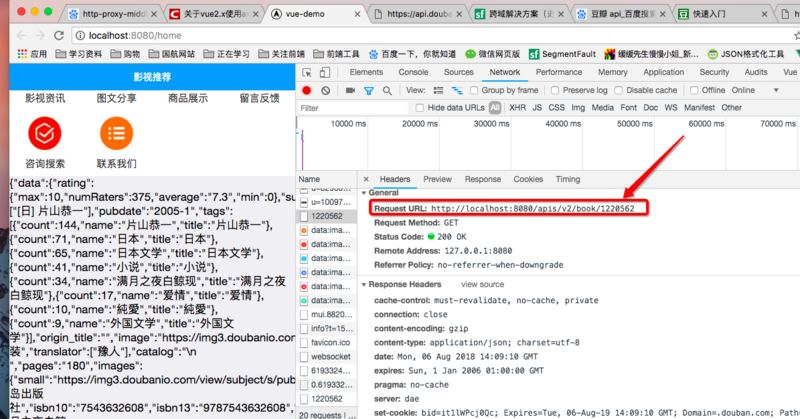Toggle the inspect element picker icon
The height and width of the screenshot is (419, 800).
click(x=307, y=72)
